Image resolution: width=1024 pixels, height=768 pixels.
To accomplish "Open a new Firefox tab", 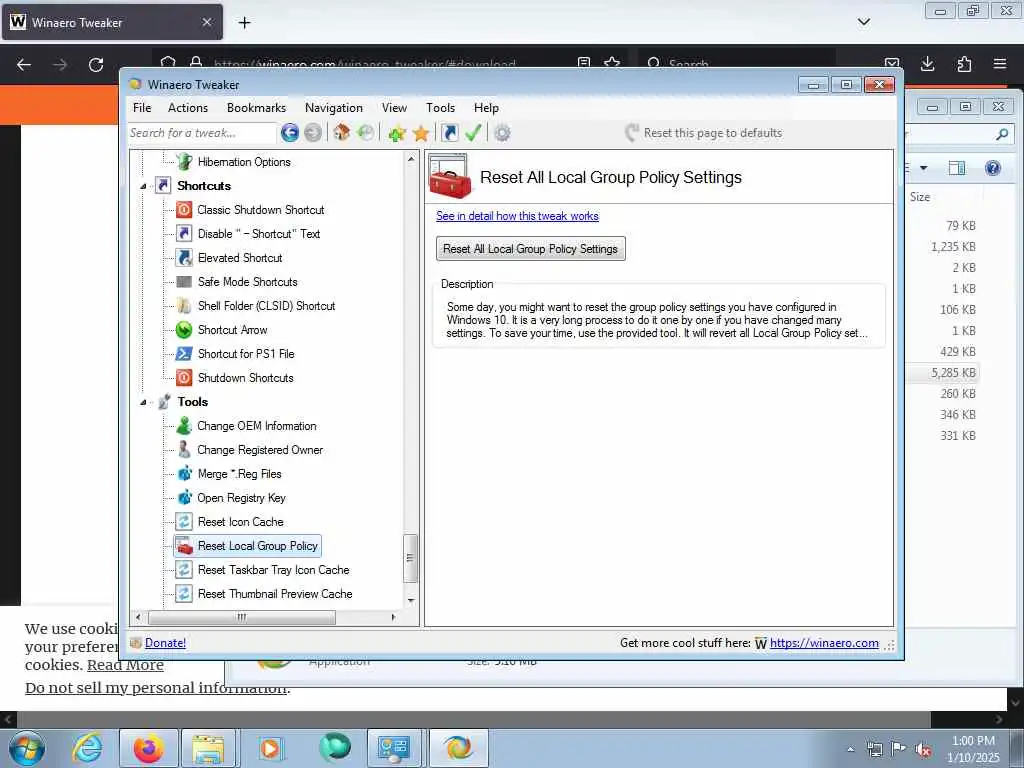I will [x=244, y=23].
